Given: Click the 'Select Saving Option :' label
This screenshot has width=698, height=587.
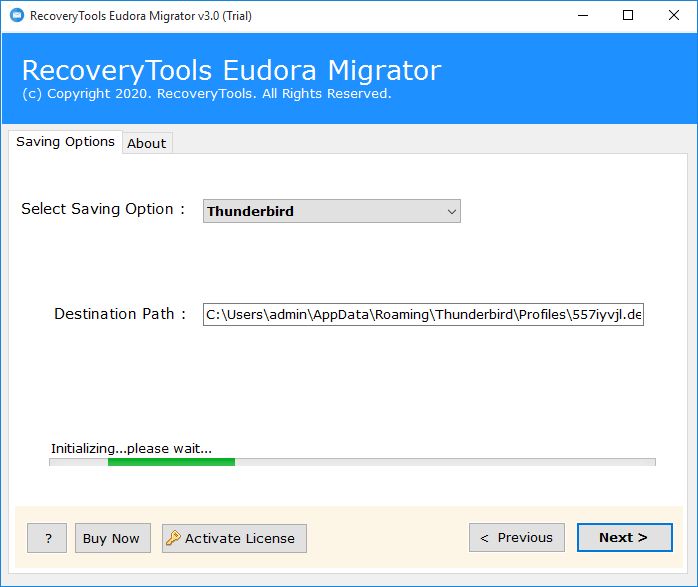Looking at the screenshot, I should 103,209.
